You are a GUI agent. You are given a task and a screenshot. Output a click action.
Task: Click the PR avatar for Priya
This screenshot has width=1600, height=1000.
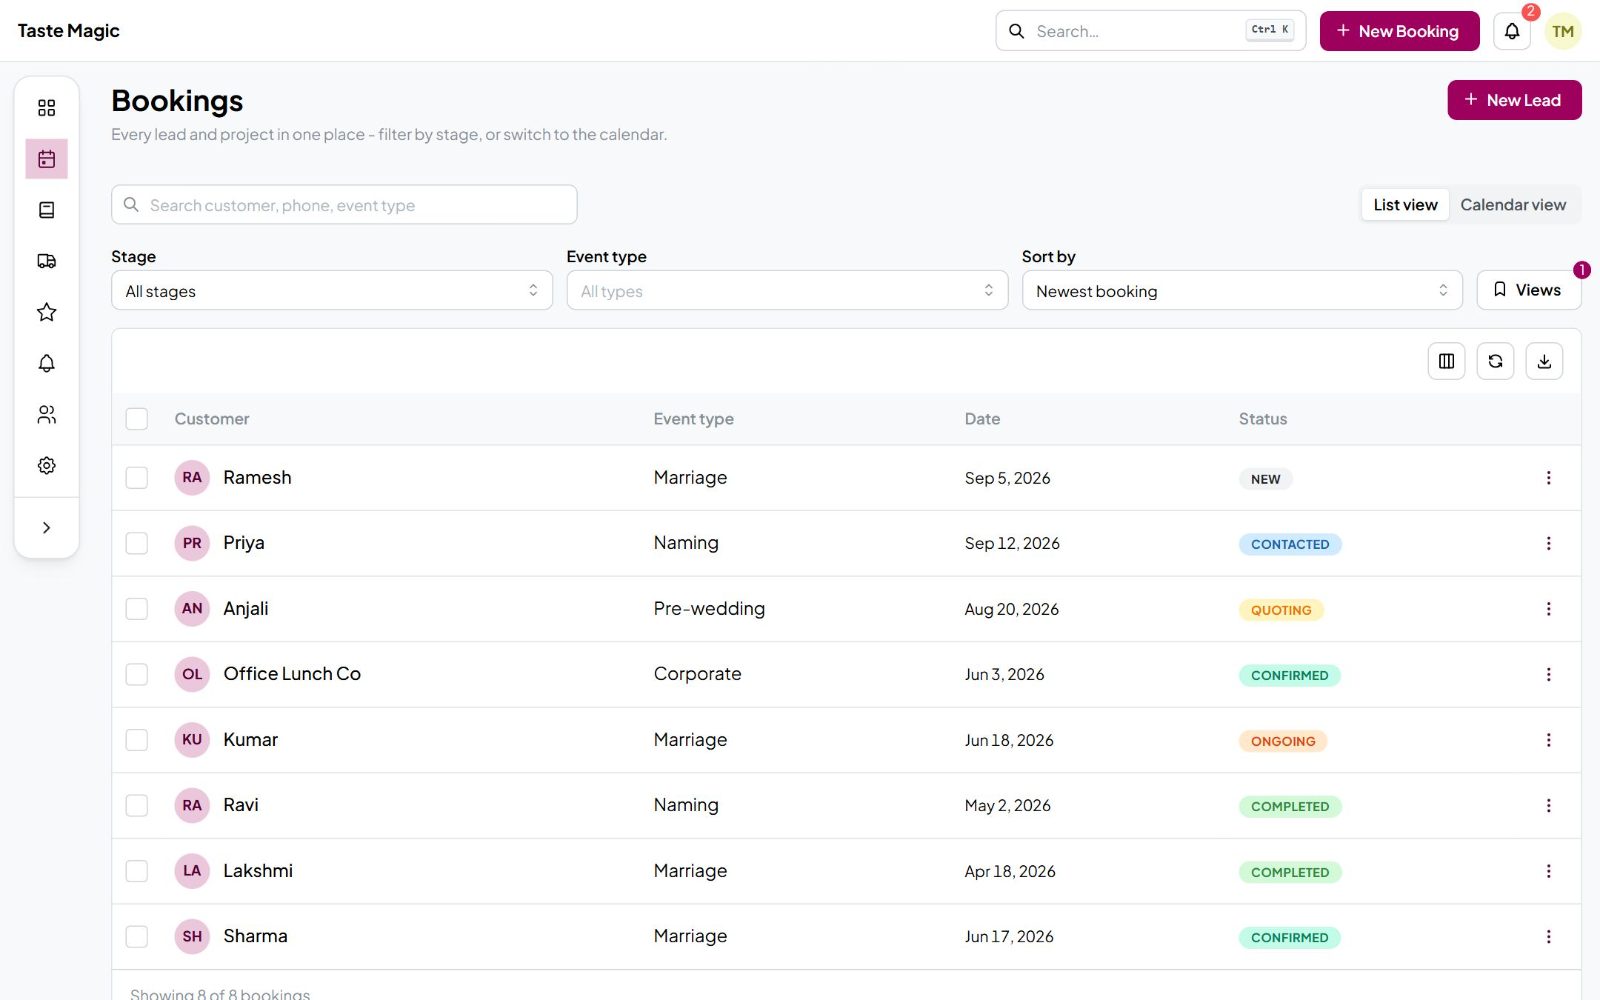click(x=192, y=543)
